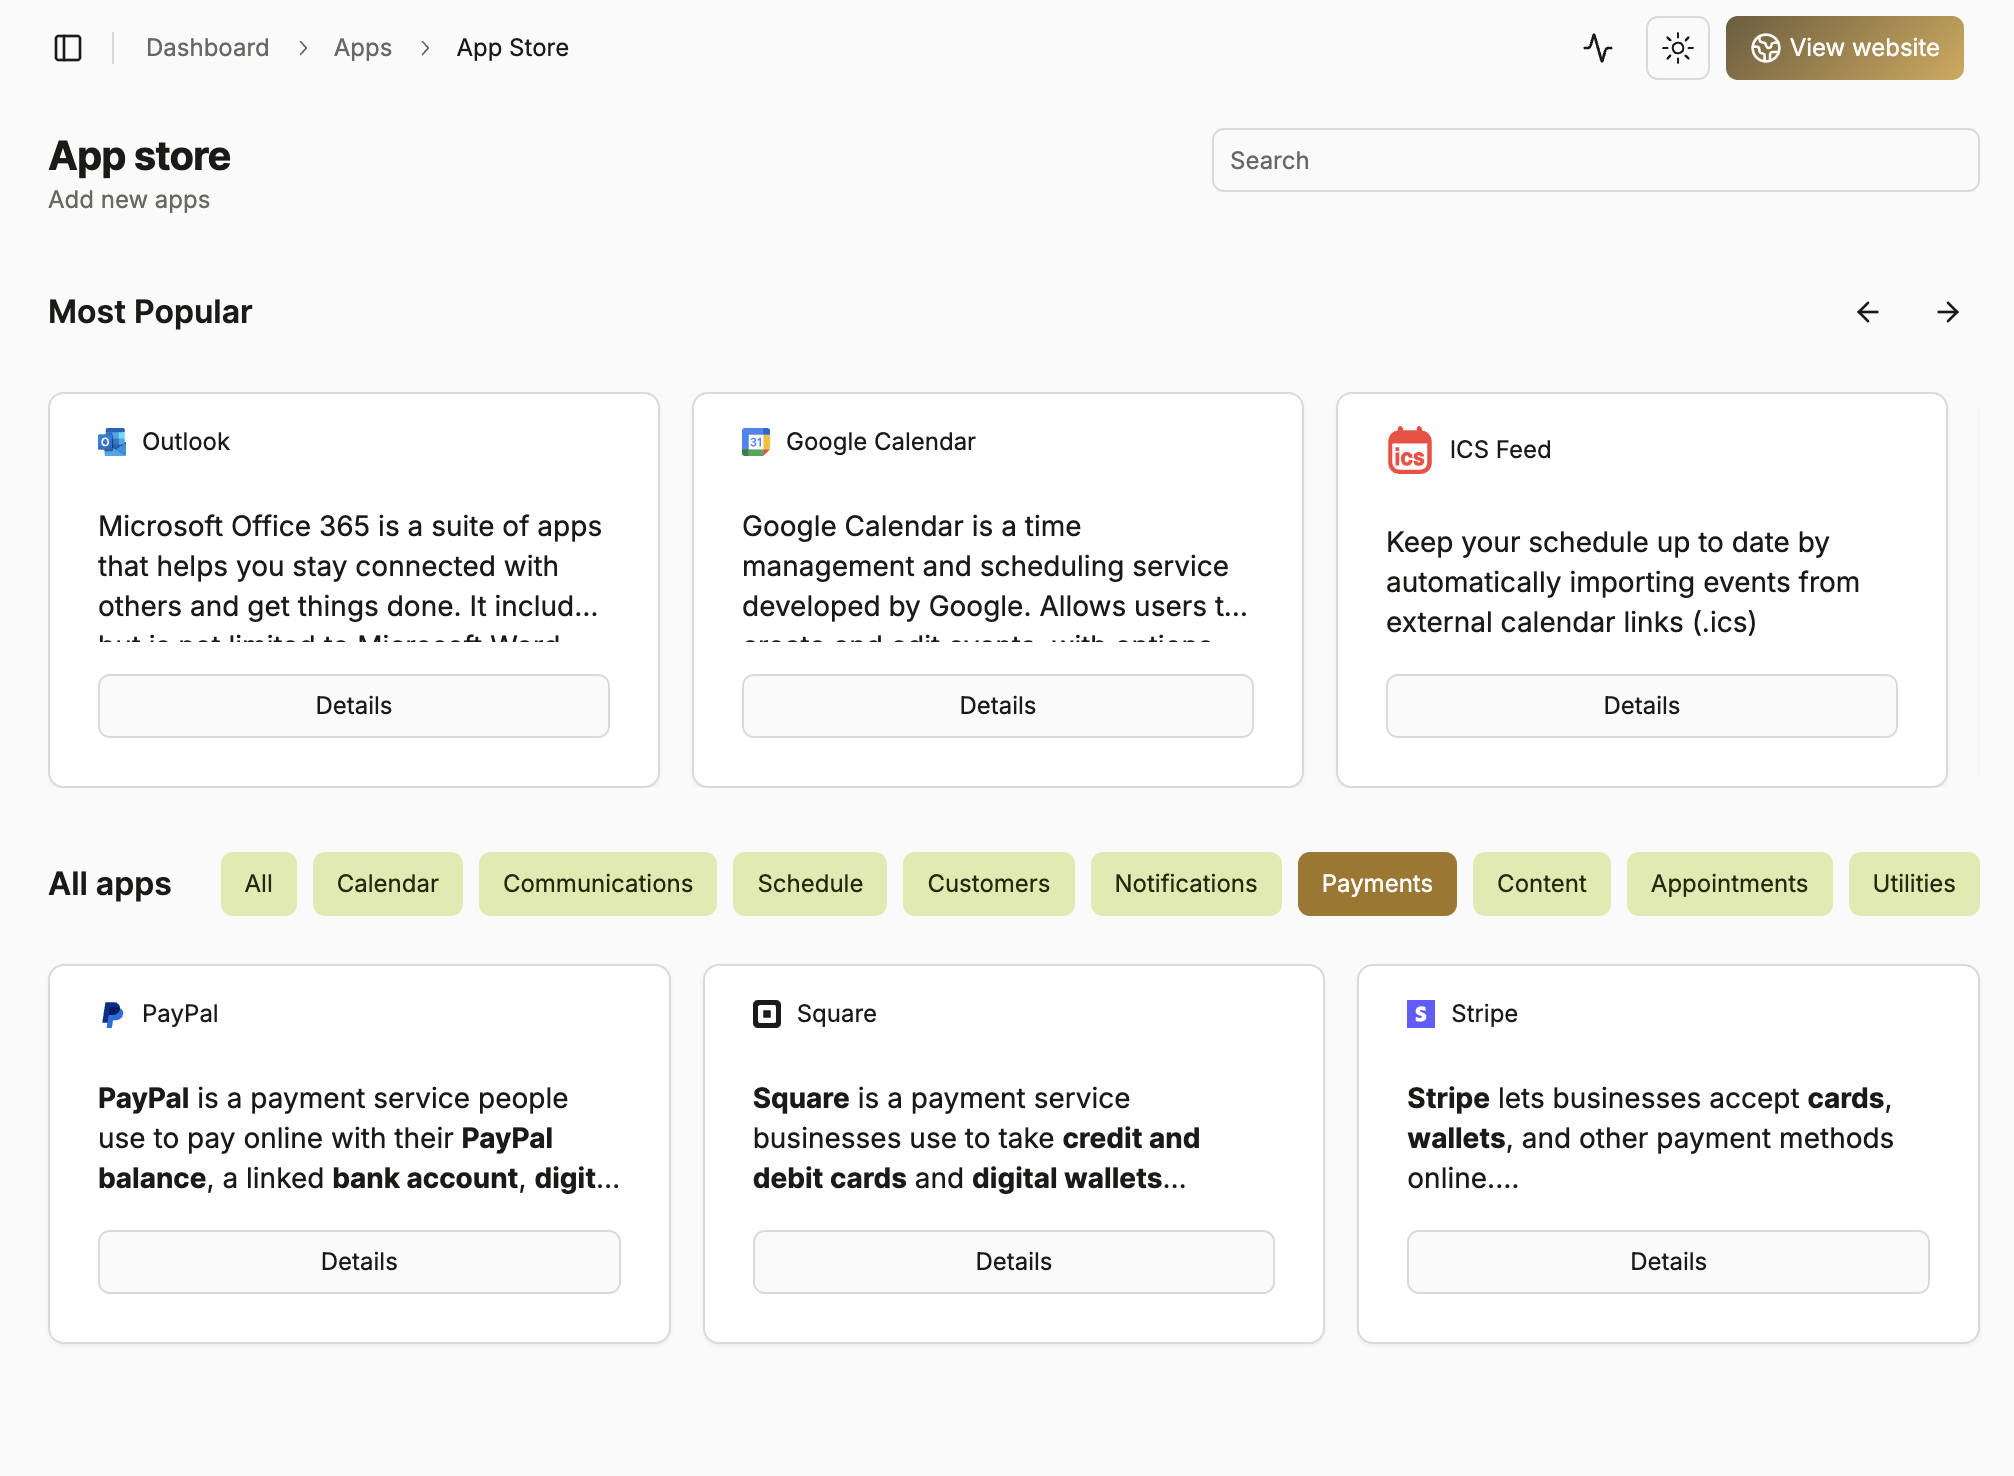Filter apps by Communications
This screenshot has width=2014, height=1476.
pyautogui.click(x=598, y=884)
